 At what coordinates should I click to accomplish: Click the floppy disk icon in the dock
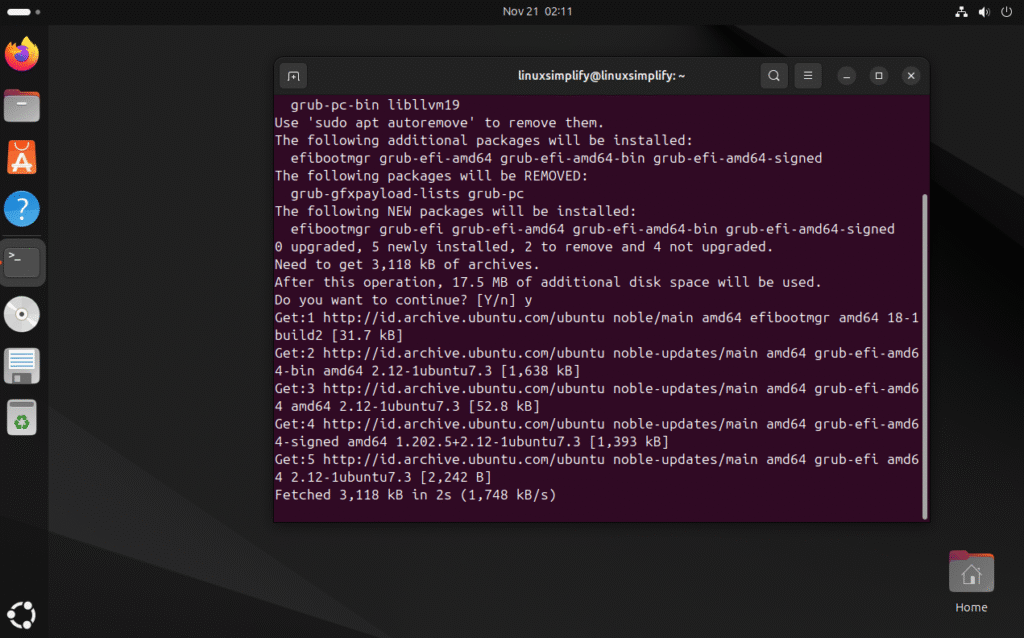22,366
